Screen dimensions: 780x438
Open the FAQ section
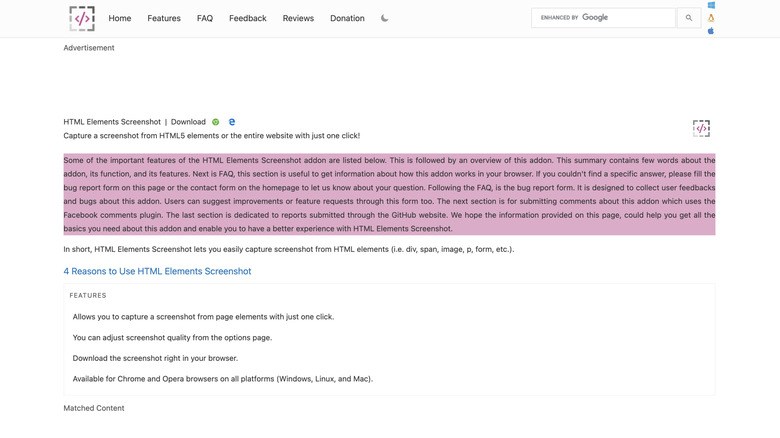coord(205,18)
